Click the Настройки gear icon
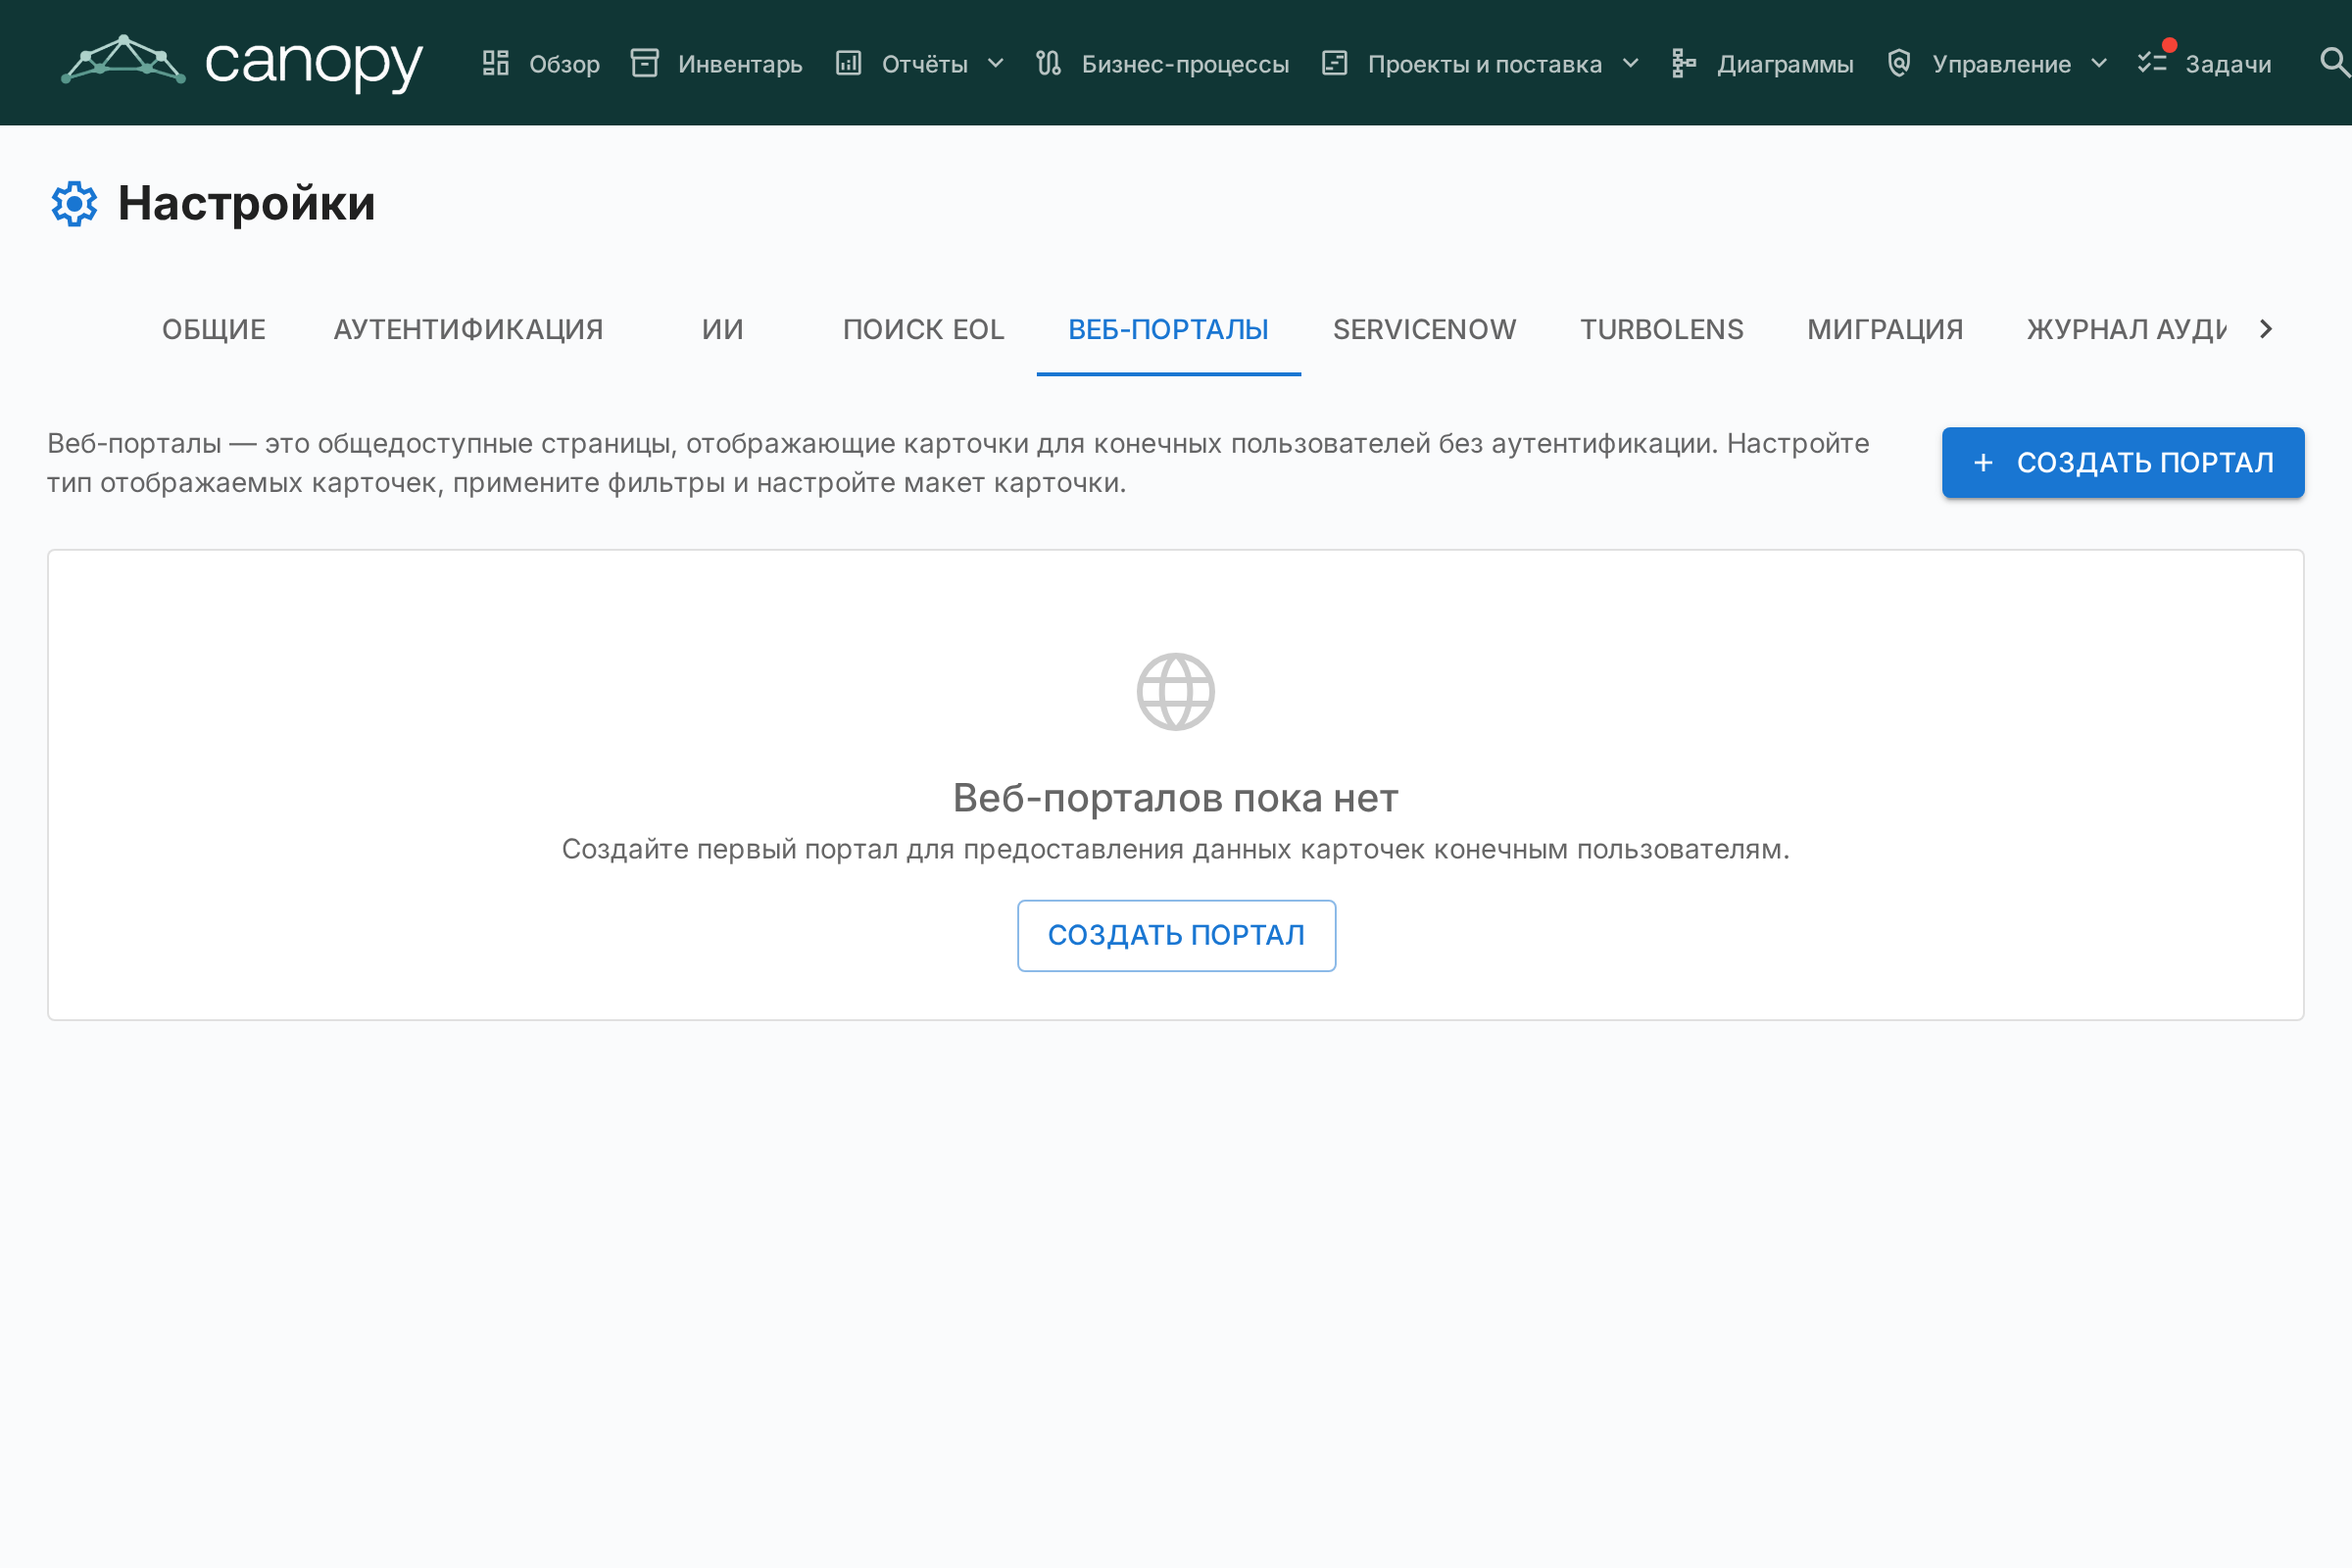Screen dimensions: 2352x1568 tap(74, 204)
